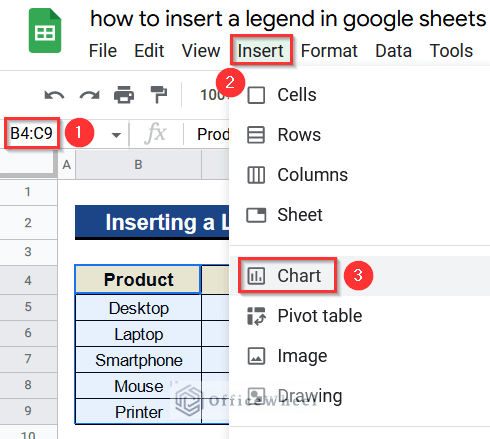This screenshot has width=490, height=439.
Task: Click the Chart bar-graph icon
Action: (256, 276)
